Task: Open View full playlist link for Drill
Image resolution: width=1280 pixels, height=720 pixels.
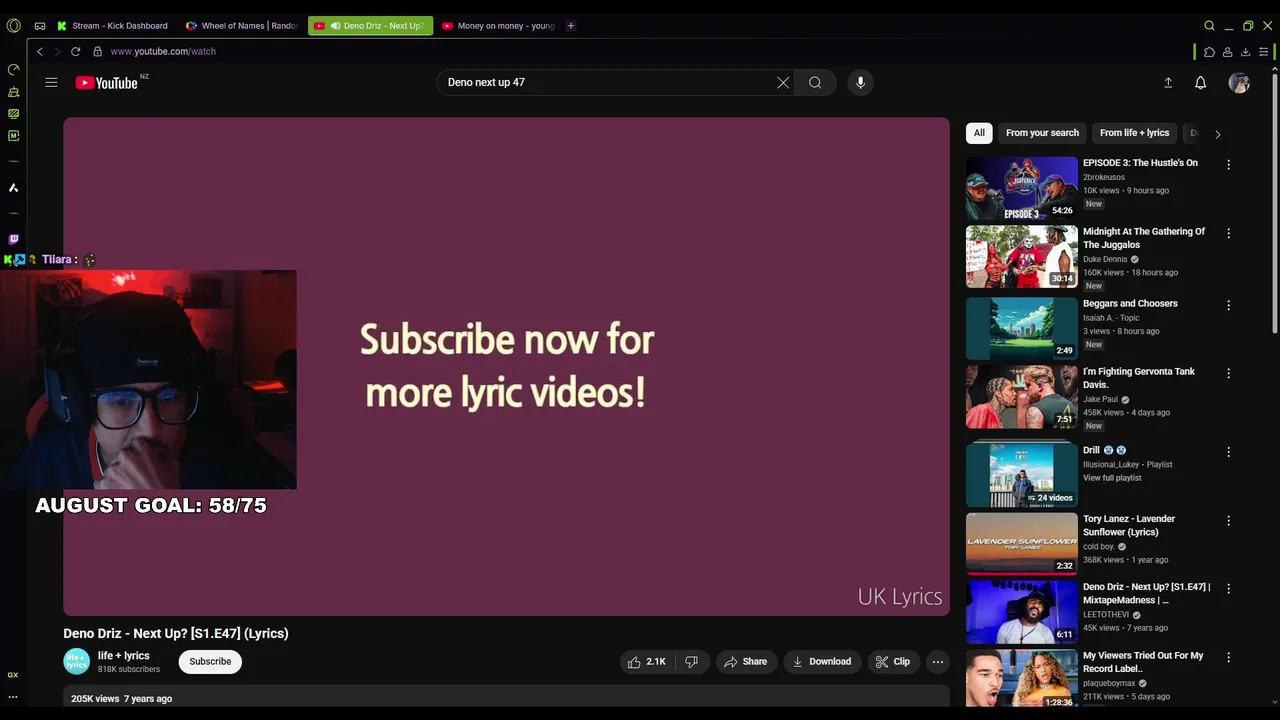Action: (1112, 478)
